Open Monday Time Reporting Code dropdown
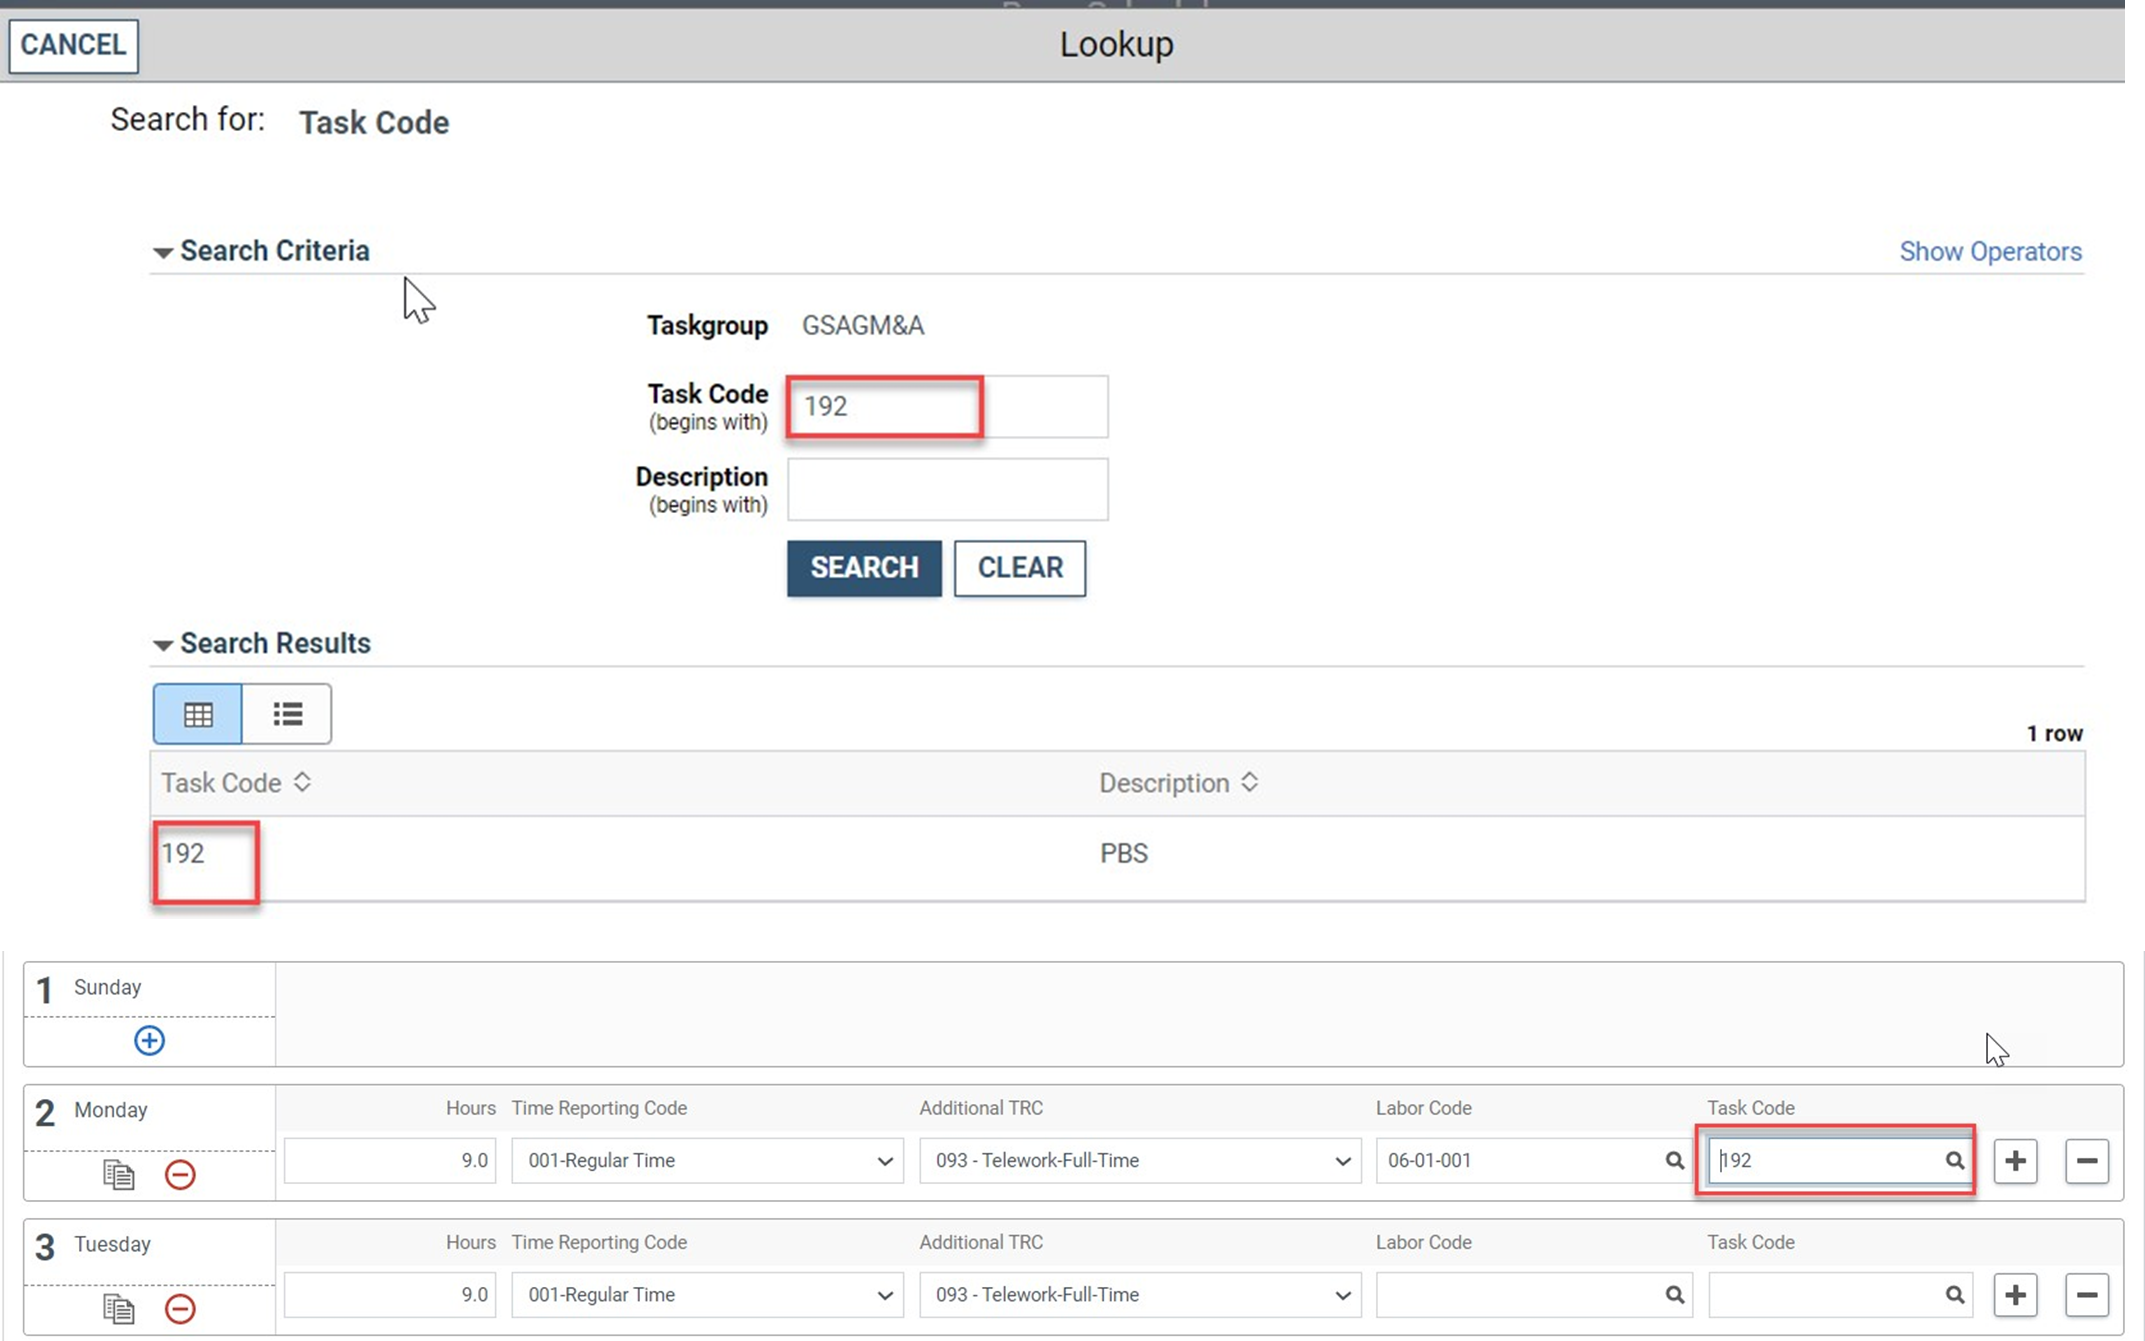This screenshot has height=1341, width=2145. pos(884,1160)
